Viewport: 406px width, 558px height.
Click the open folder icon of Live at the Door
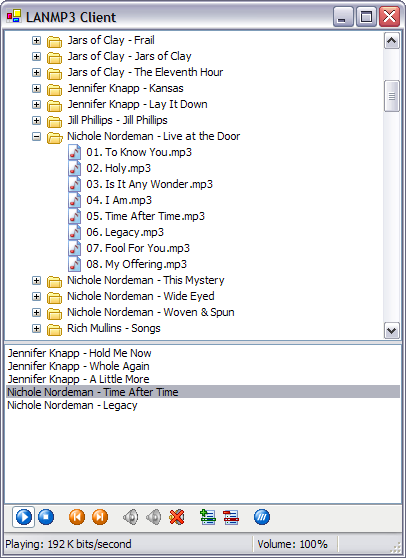point(54,137)
